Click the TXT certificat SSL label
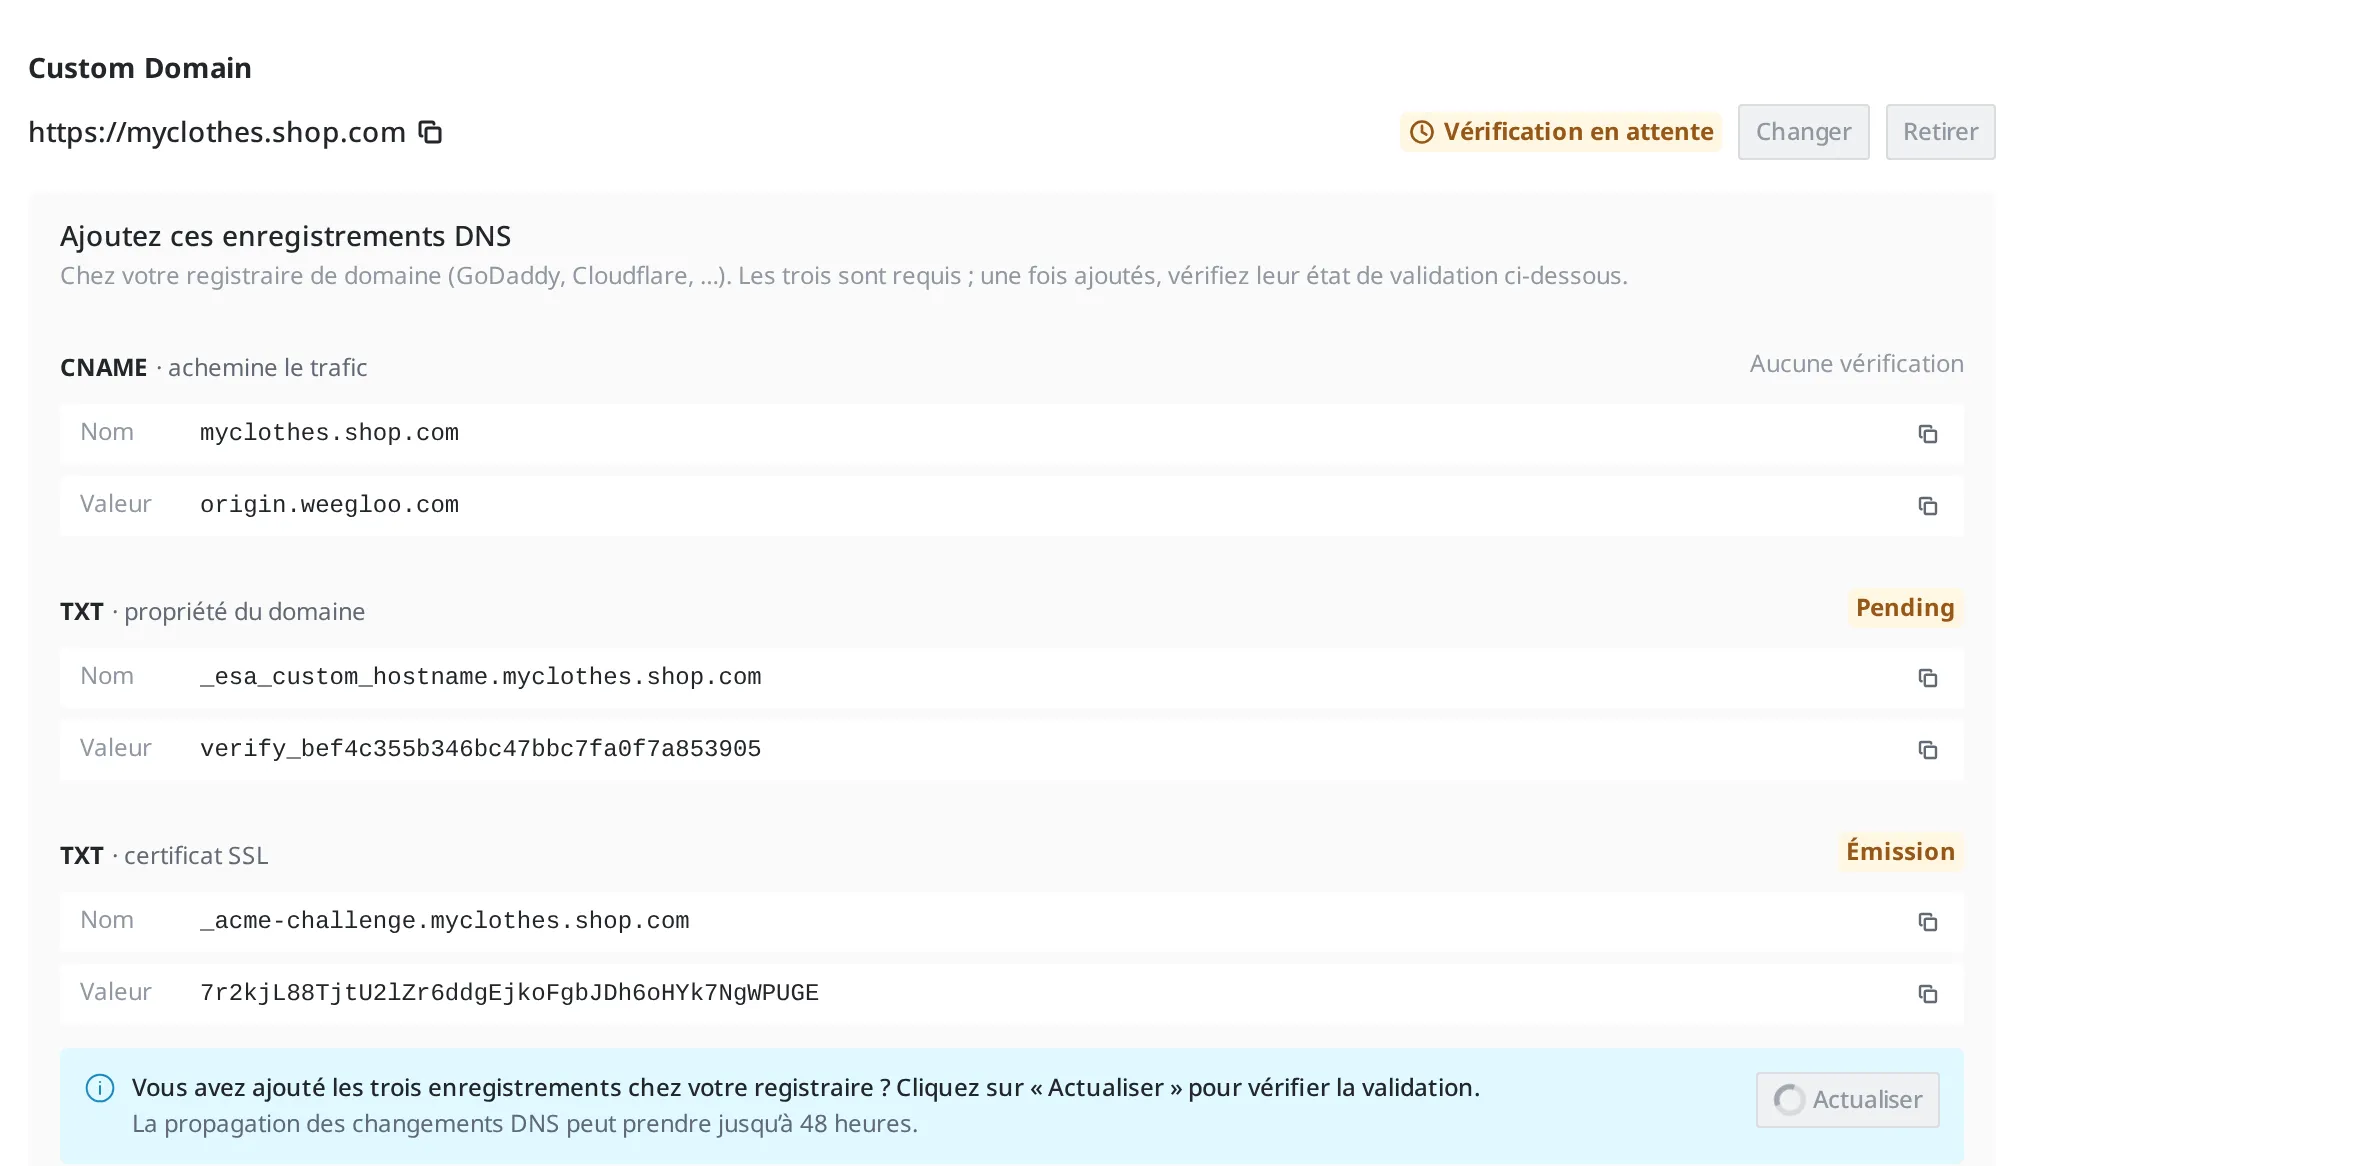The width and height of the screenshot is (2364, 1166). pyautogui.click(x=164, y=856)
